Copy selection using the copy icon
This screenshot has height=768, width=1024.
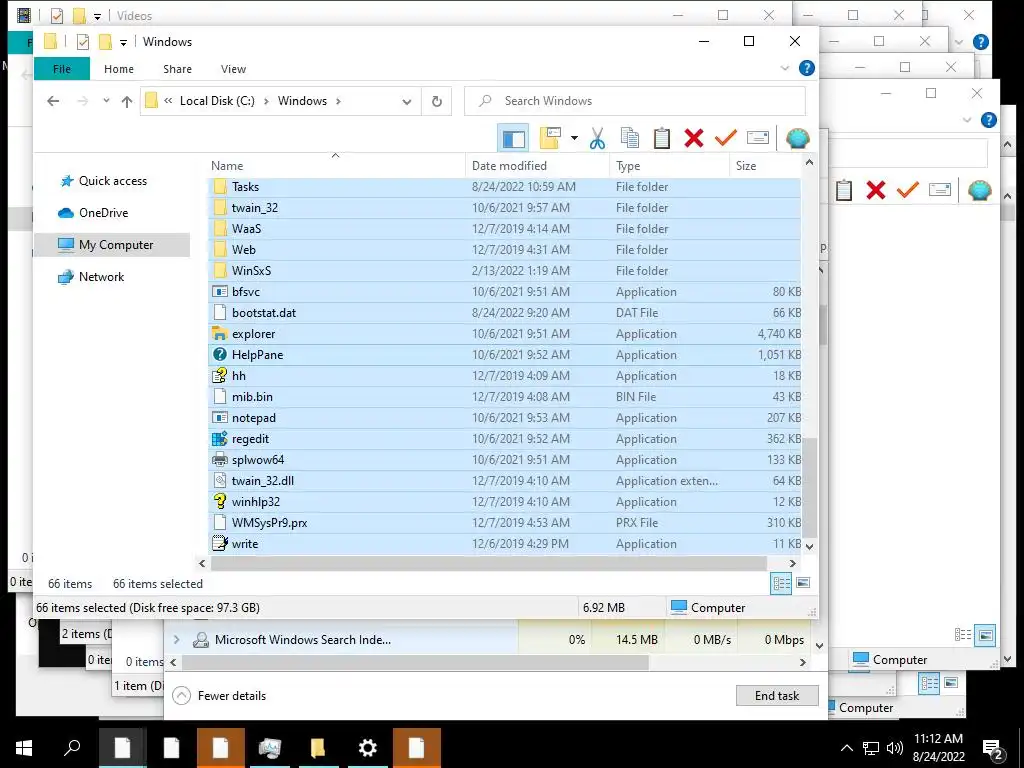[630, 138]
